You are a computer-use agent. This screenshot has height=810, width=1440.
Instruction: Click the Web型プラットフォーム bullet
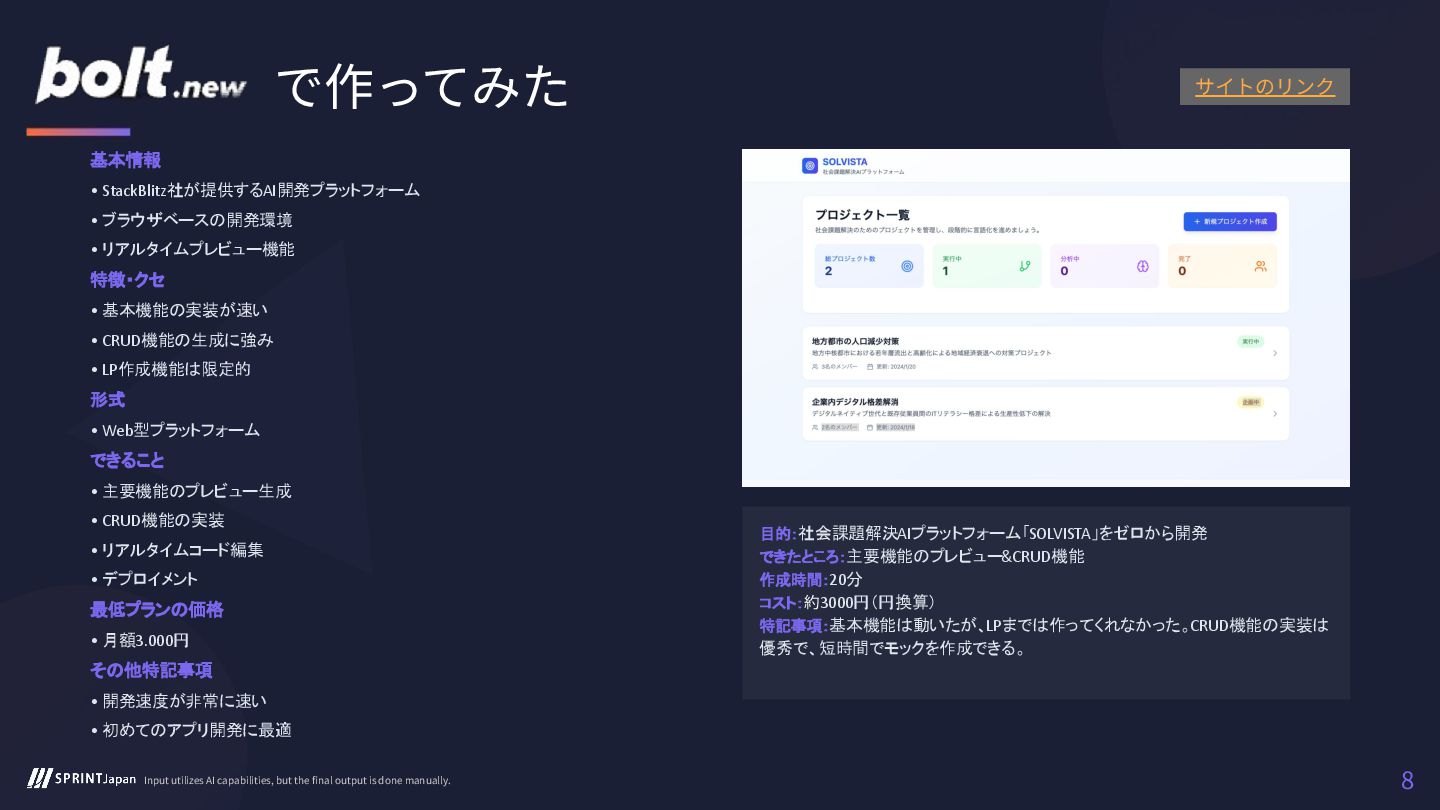181,430
